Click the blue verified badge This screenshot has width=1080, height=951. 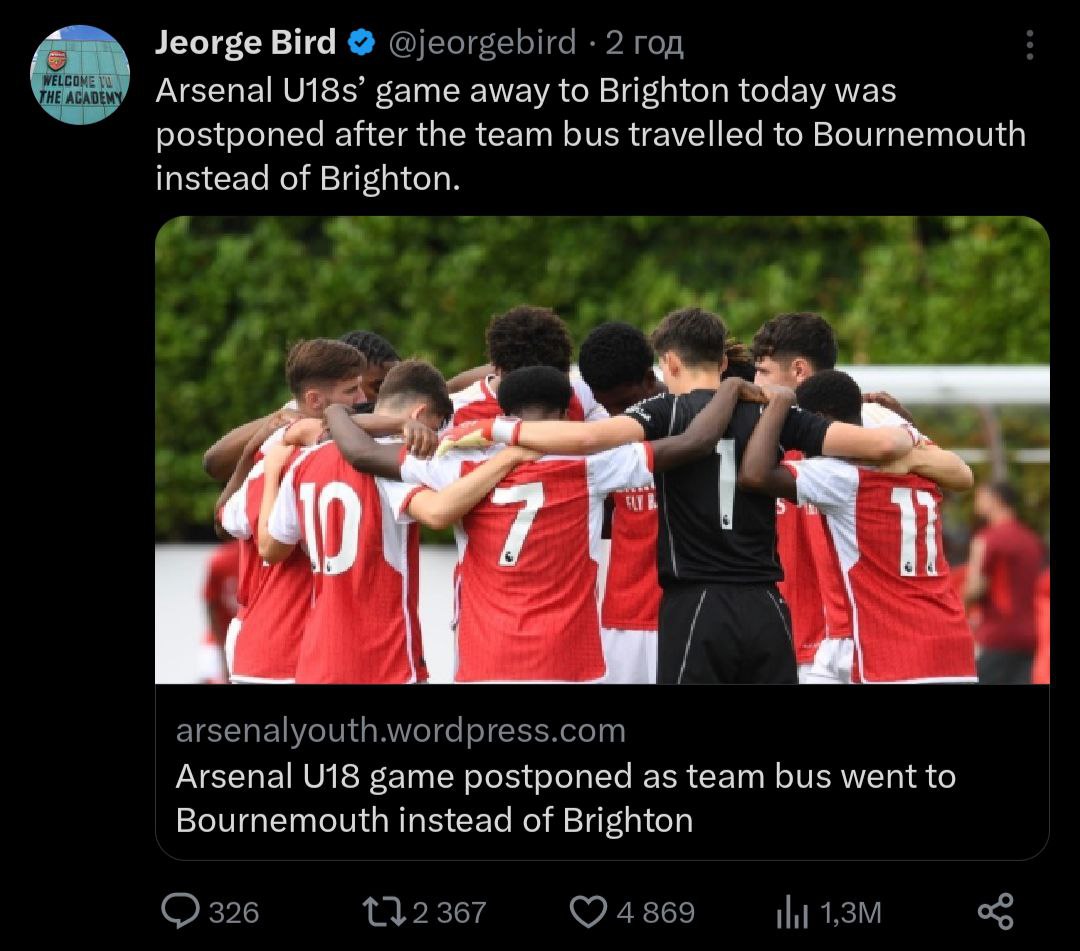pyautogui.click(x=361, y=43)
